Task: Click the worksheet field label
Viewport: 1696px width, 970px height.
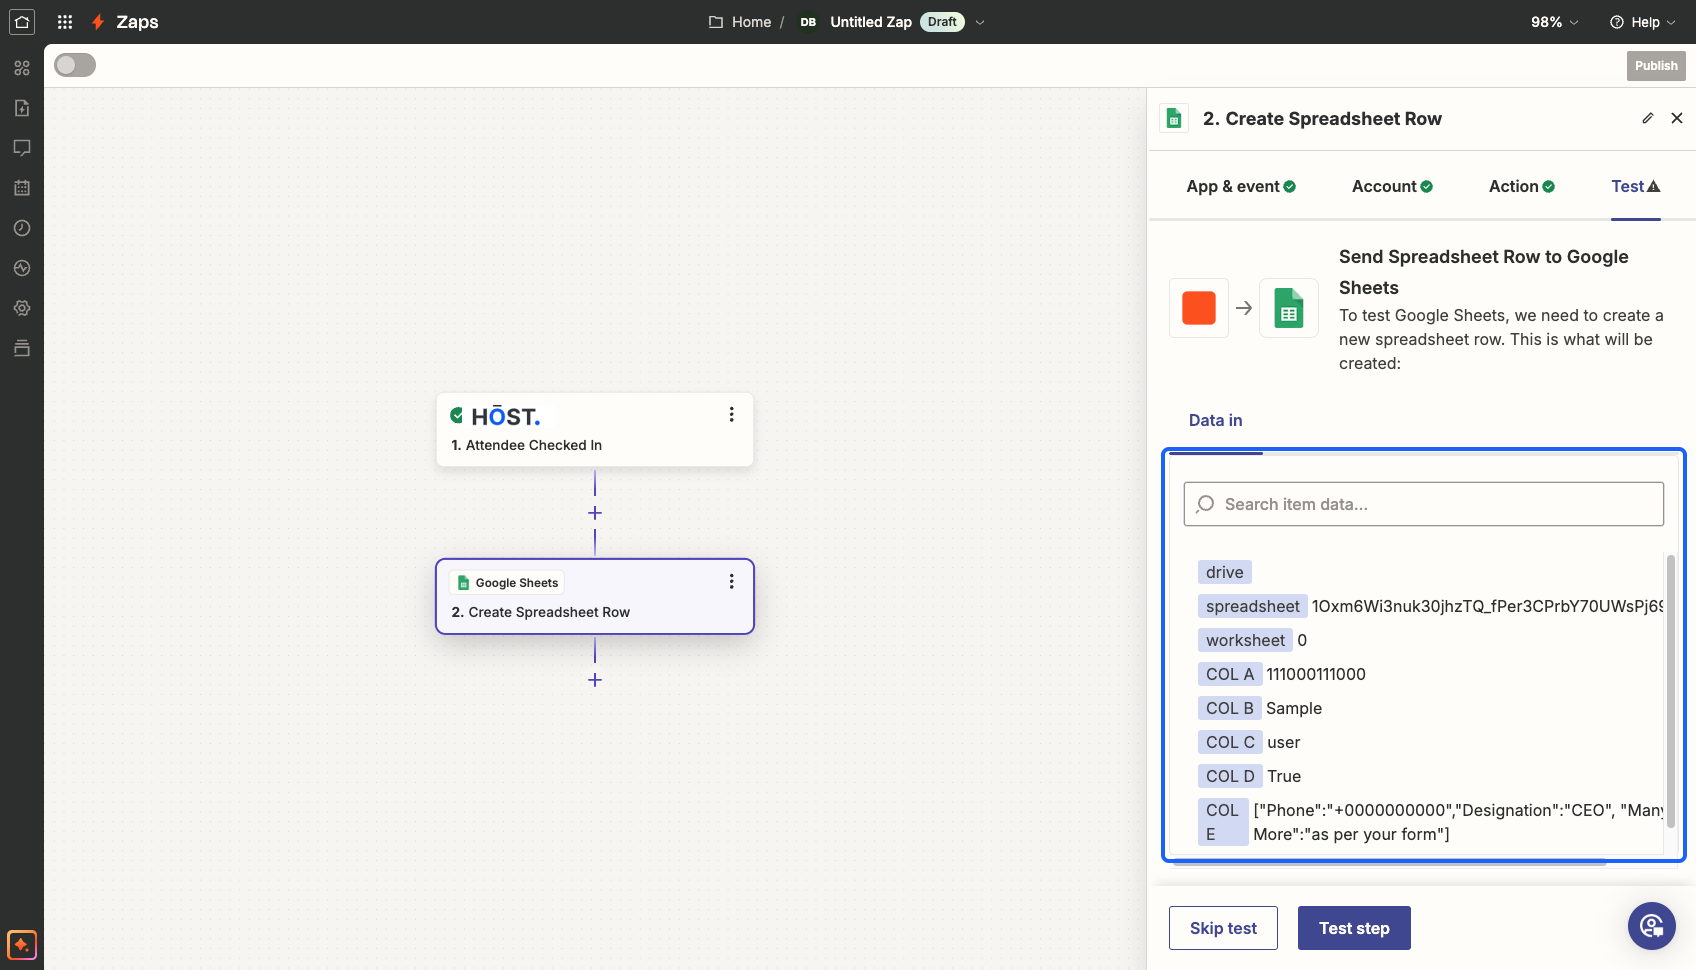Action: coord(1246,640)
